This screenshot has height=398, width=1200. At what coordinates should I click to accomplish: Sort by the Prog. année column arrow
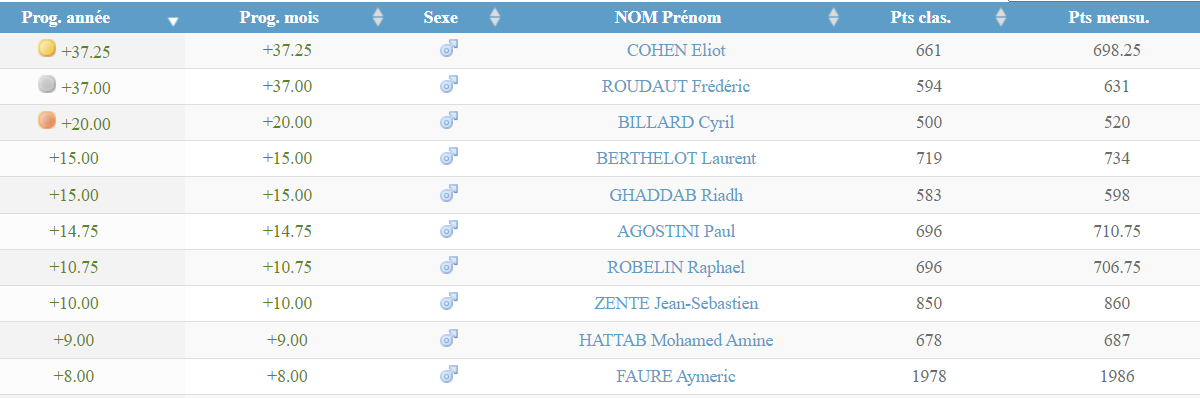(x=174, y=21)
